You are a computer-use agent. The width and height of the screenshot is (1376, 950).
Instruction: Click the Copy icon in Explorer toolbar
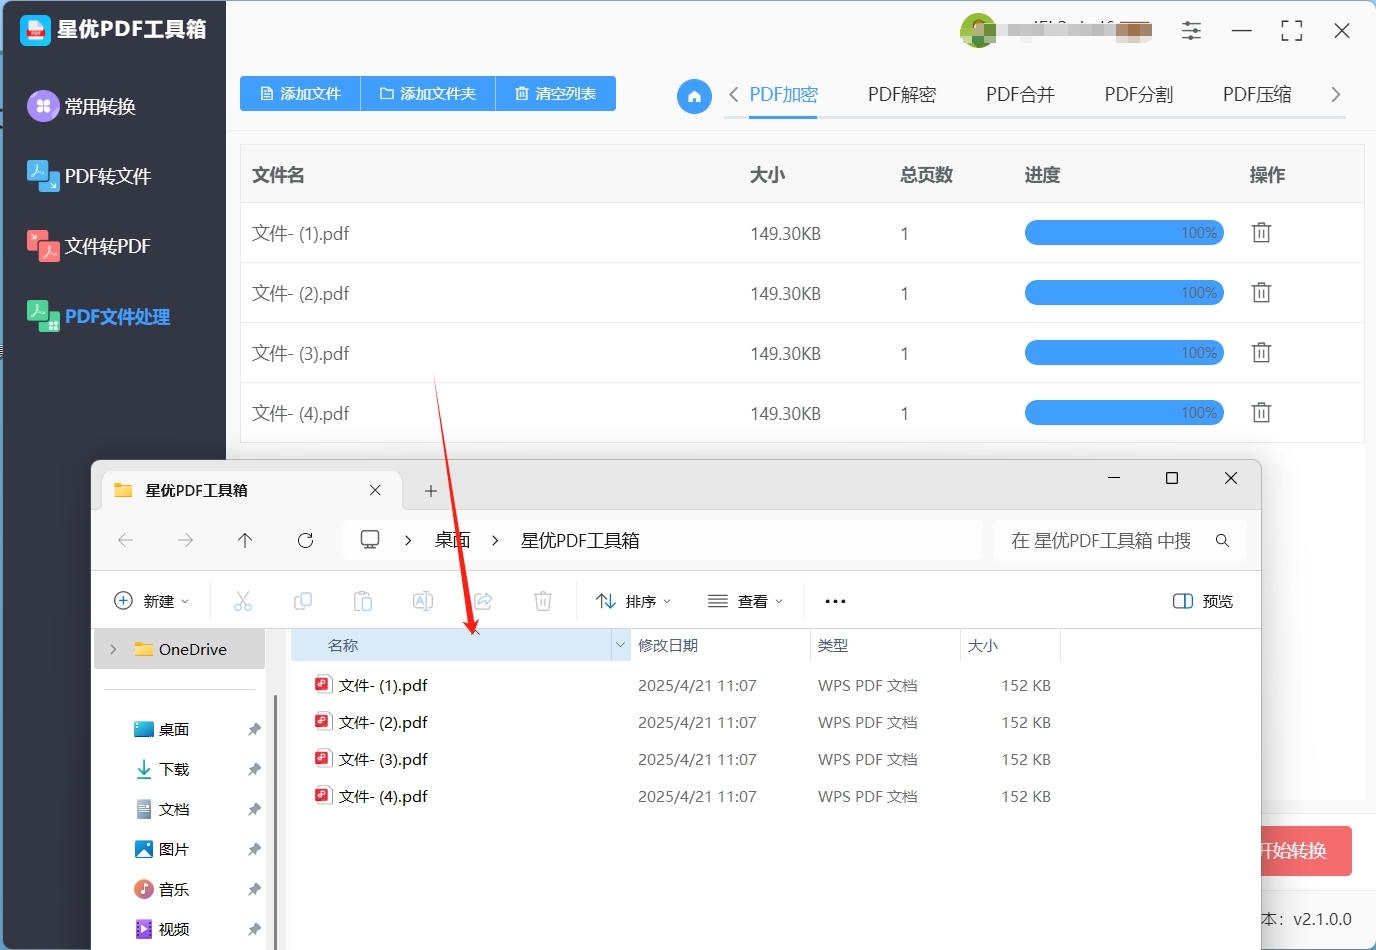(x=303, y=601)
